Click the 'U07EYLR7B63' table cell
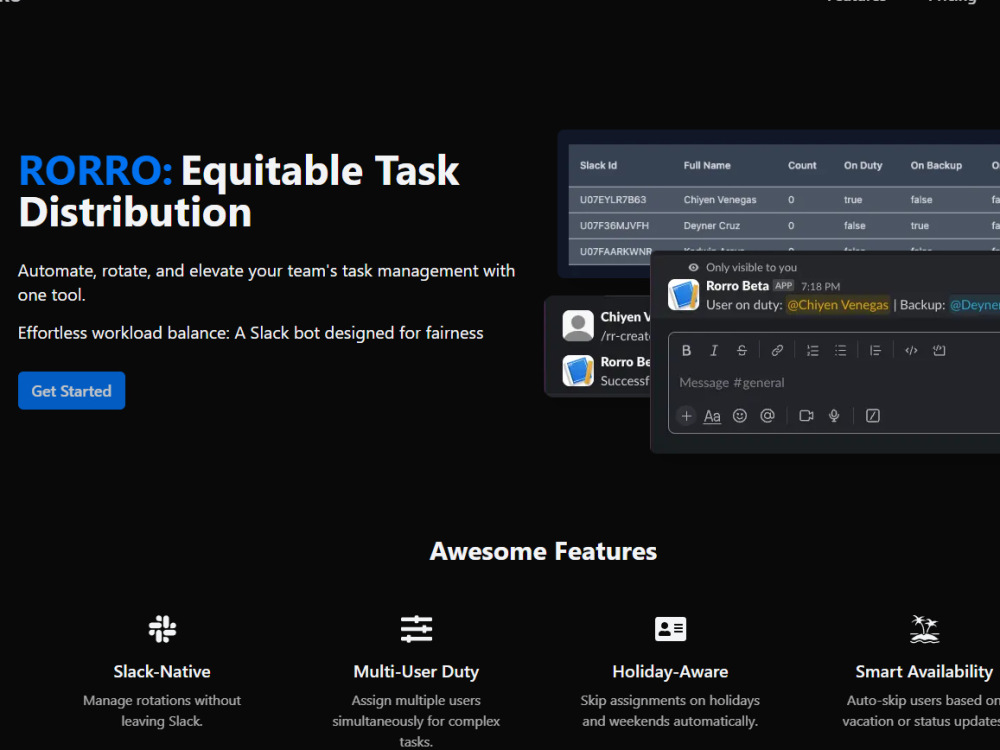The height and width of the screenshot is (750, 1000). pos(613,200)
